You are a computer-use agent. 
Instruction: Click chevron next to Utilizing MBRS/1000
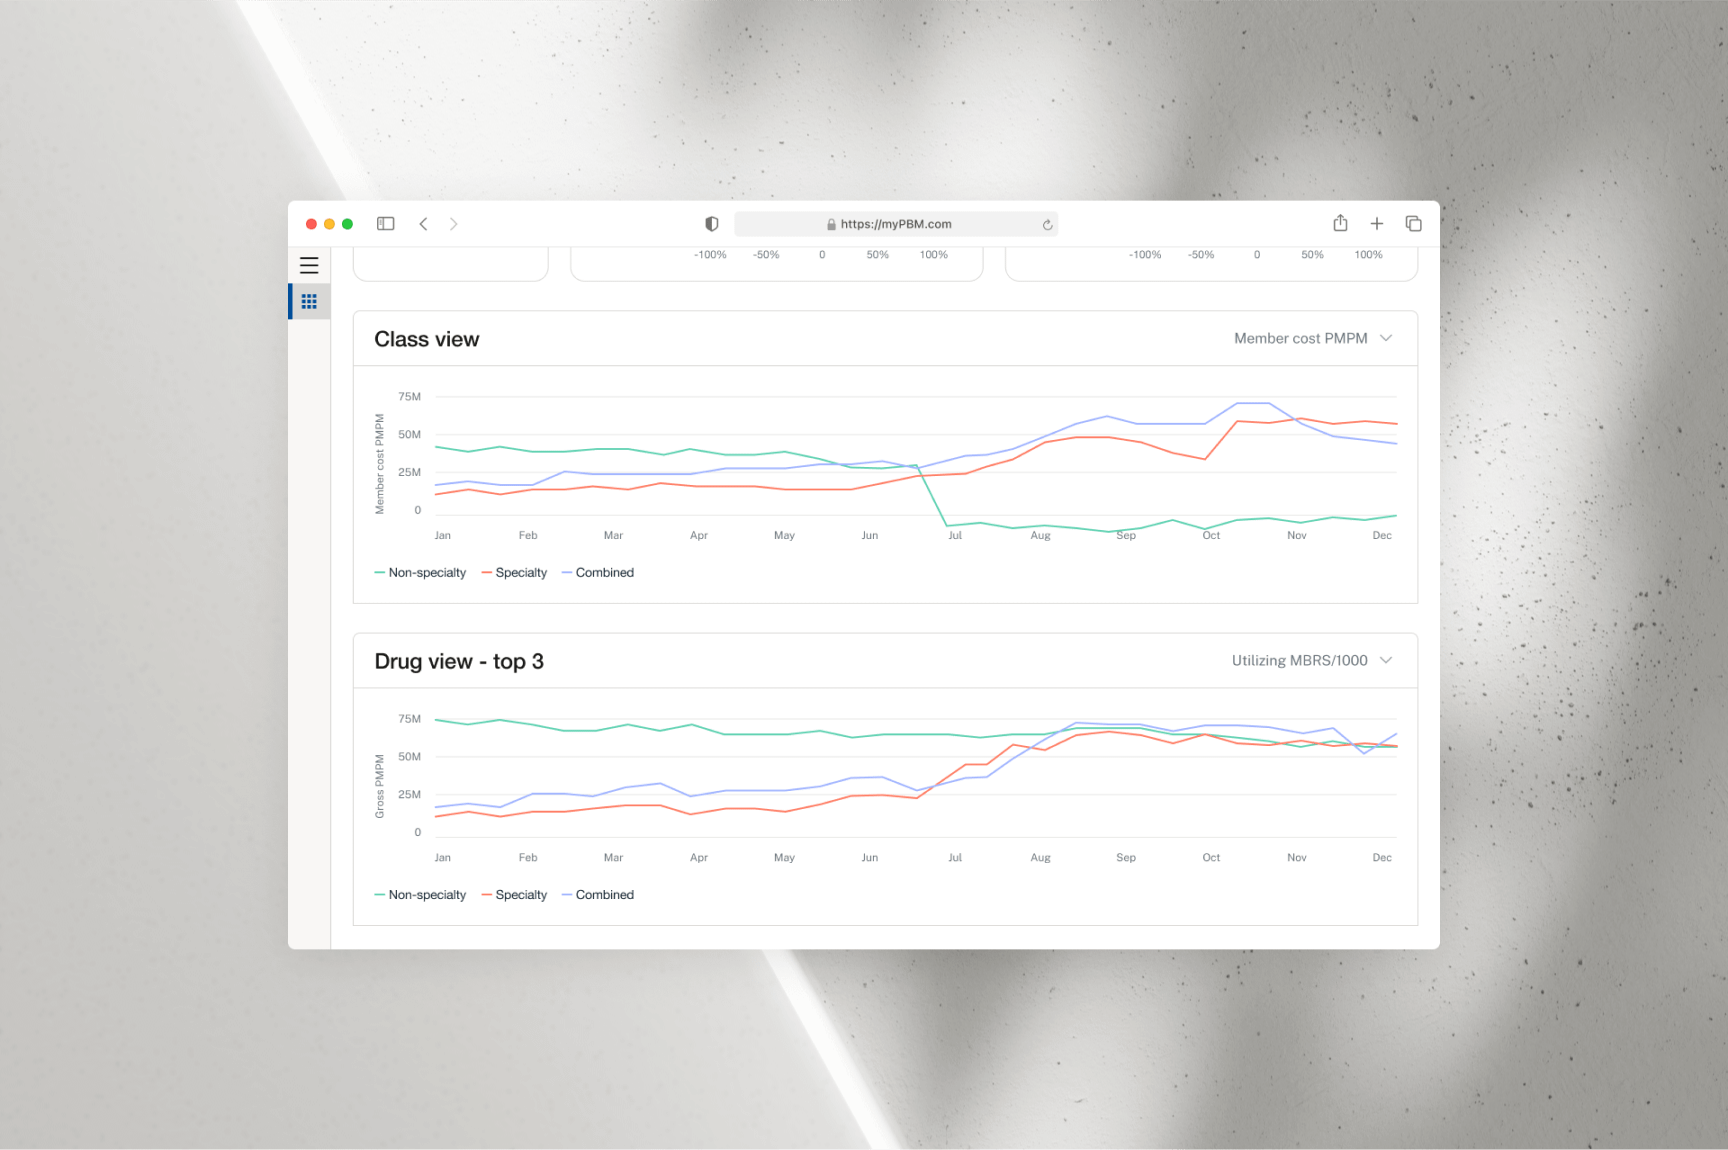tap(1386, 660)
